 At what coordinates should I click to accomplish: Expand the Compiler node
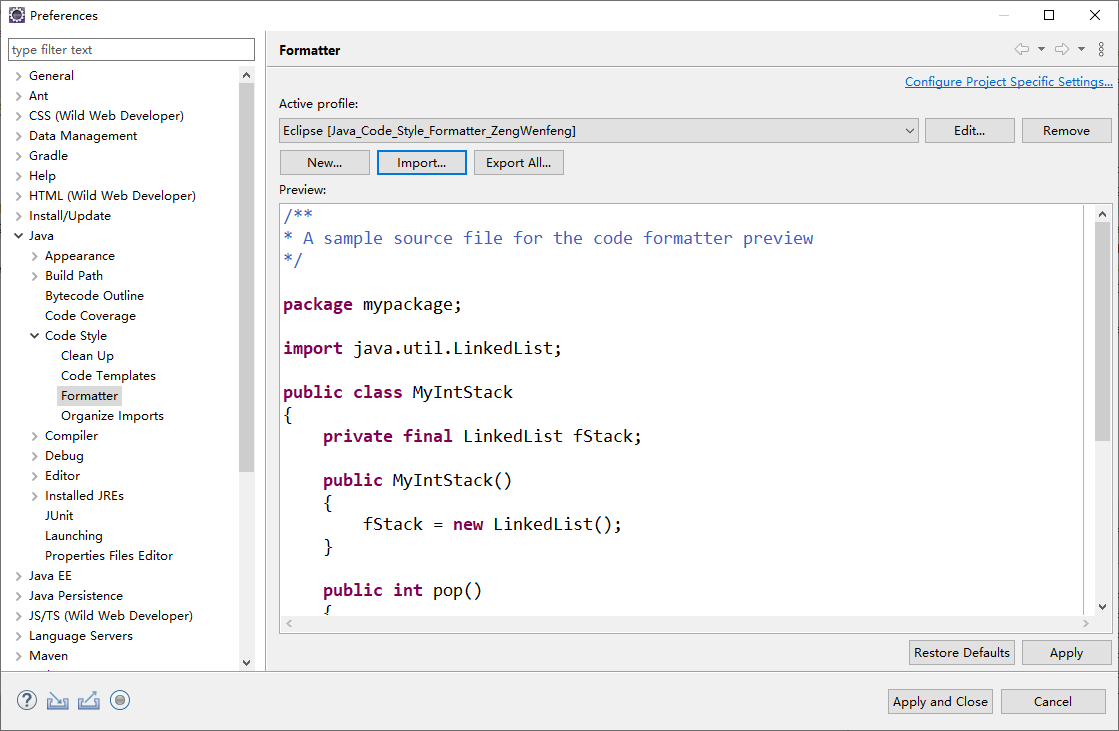click(34, 435)
